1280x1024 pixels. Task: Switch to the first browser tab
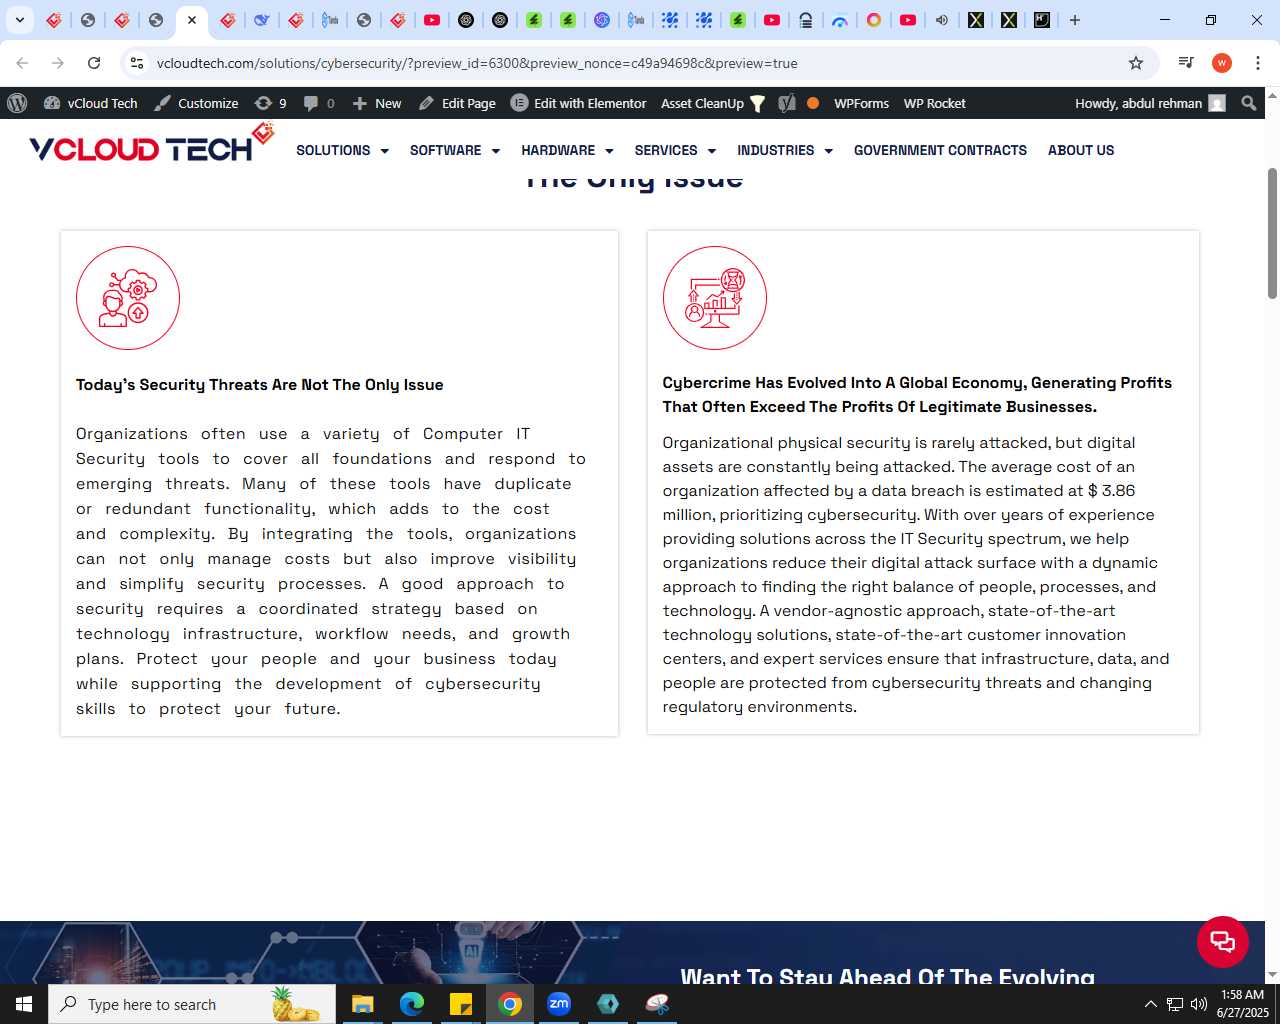54,20
